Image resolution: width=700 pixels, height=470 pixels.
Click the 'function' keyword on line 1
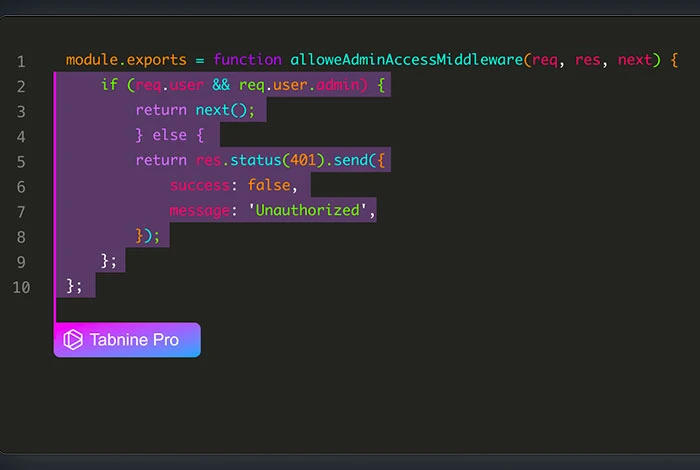tap(247, 59)
